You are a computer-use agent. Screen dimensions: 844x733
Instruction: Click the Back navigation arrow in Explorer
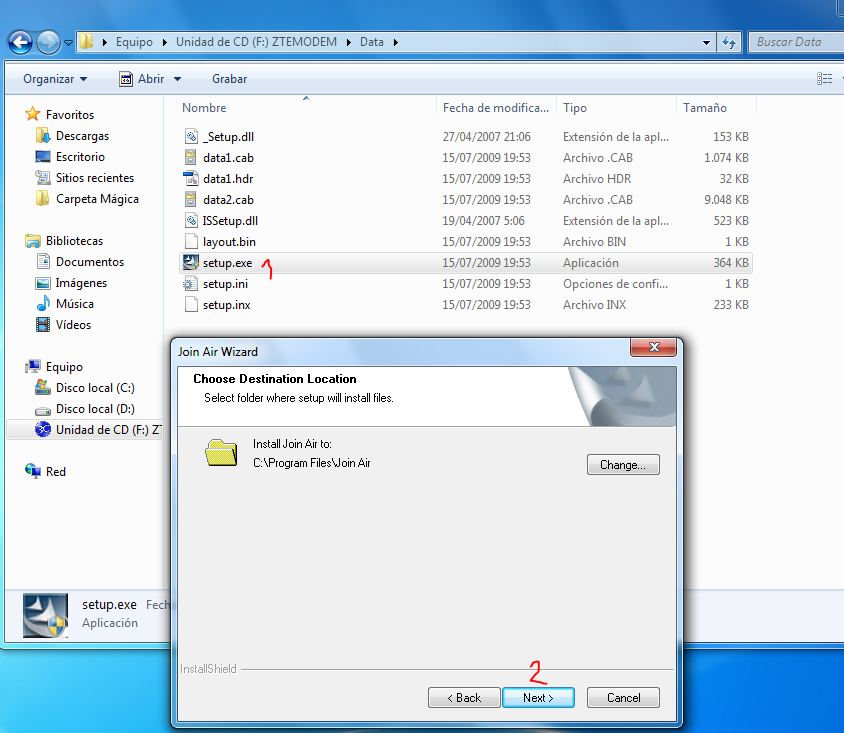pos(20,42)
